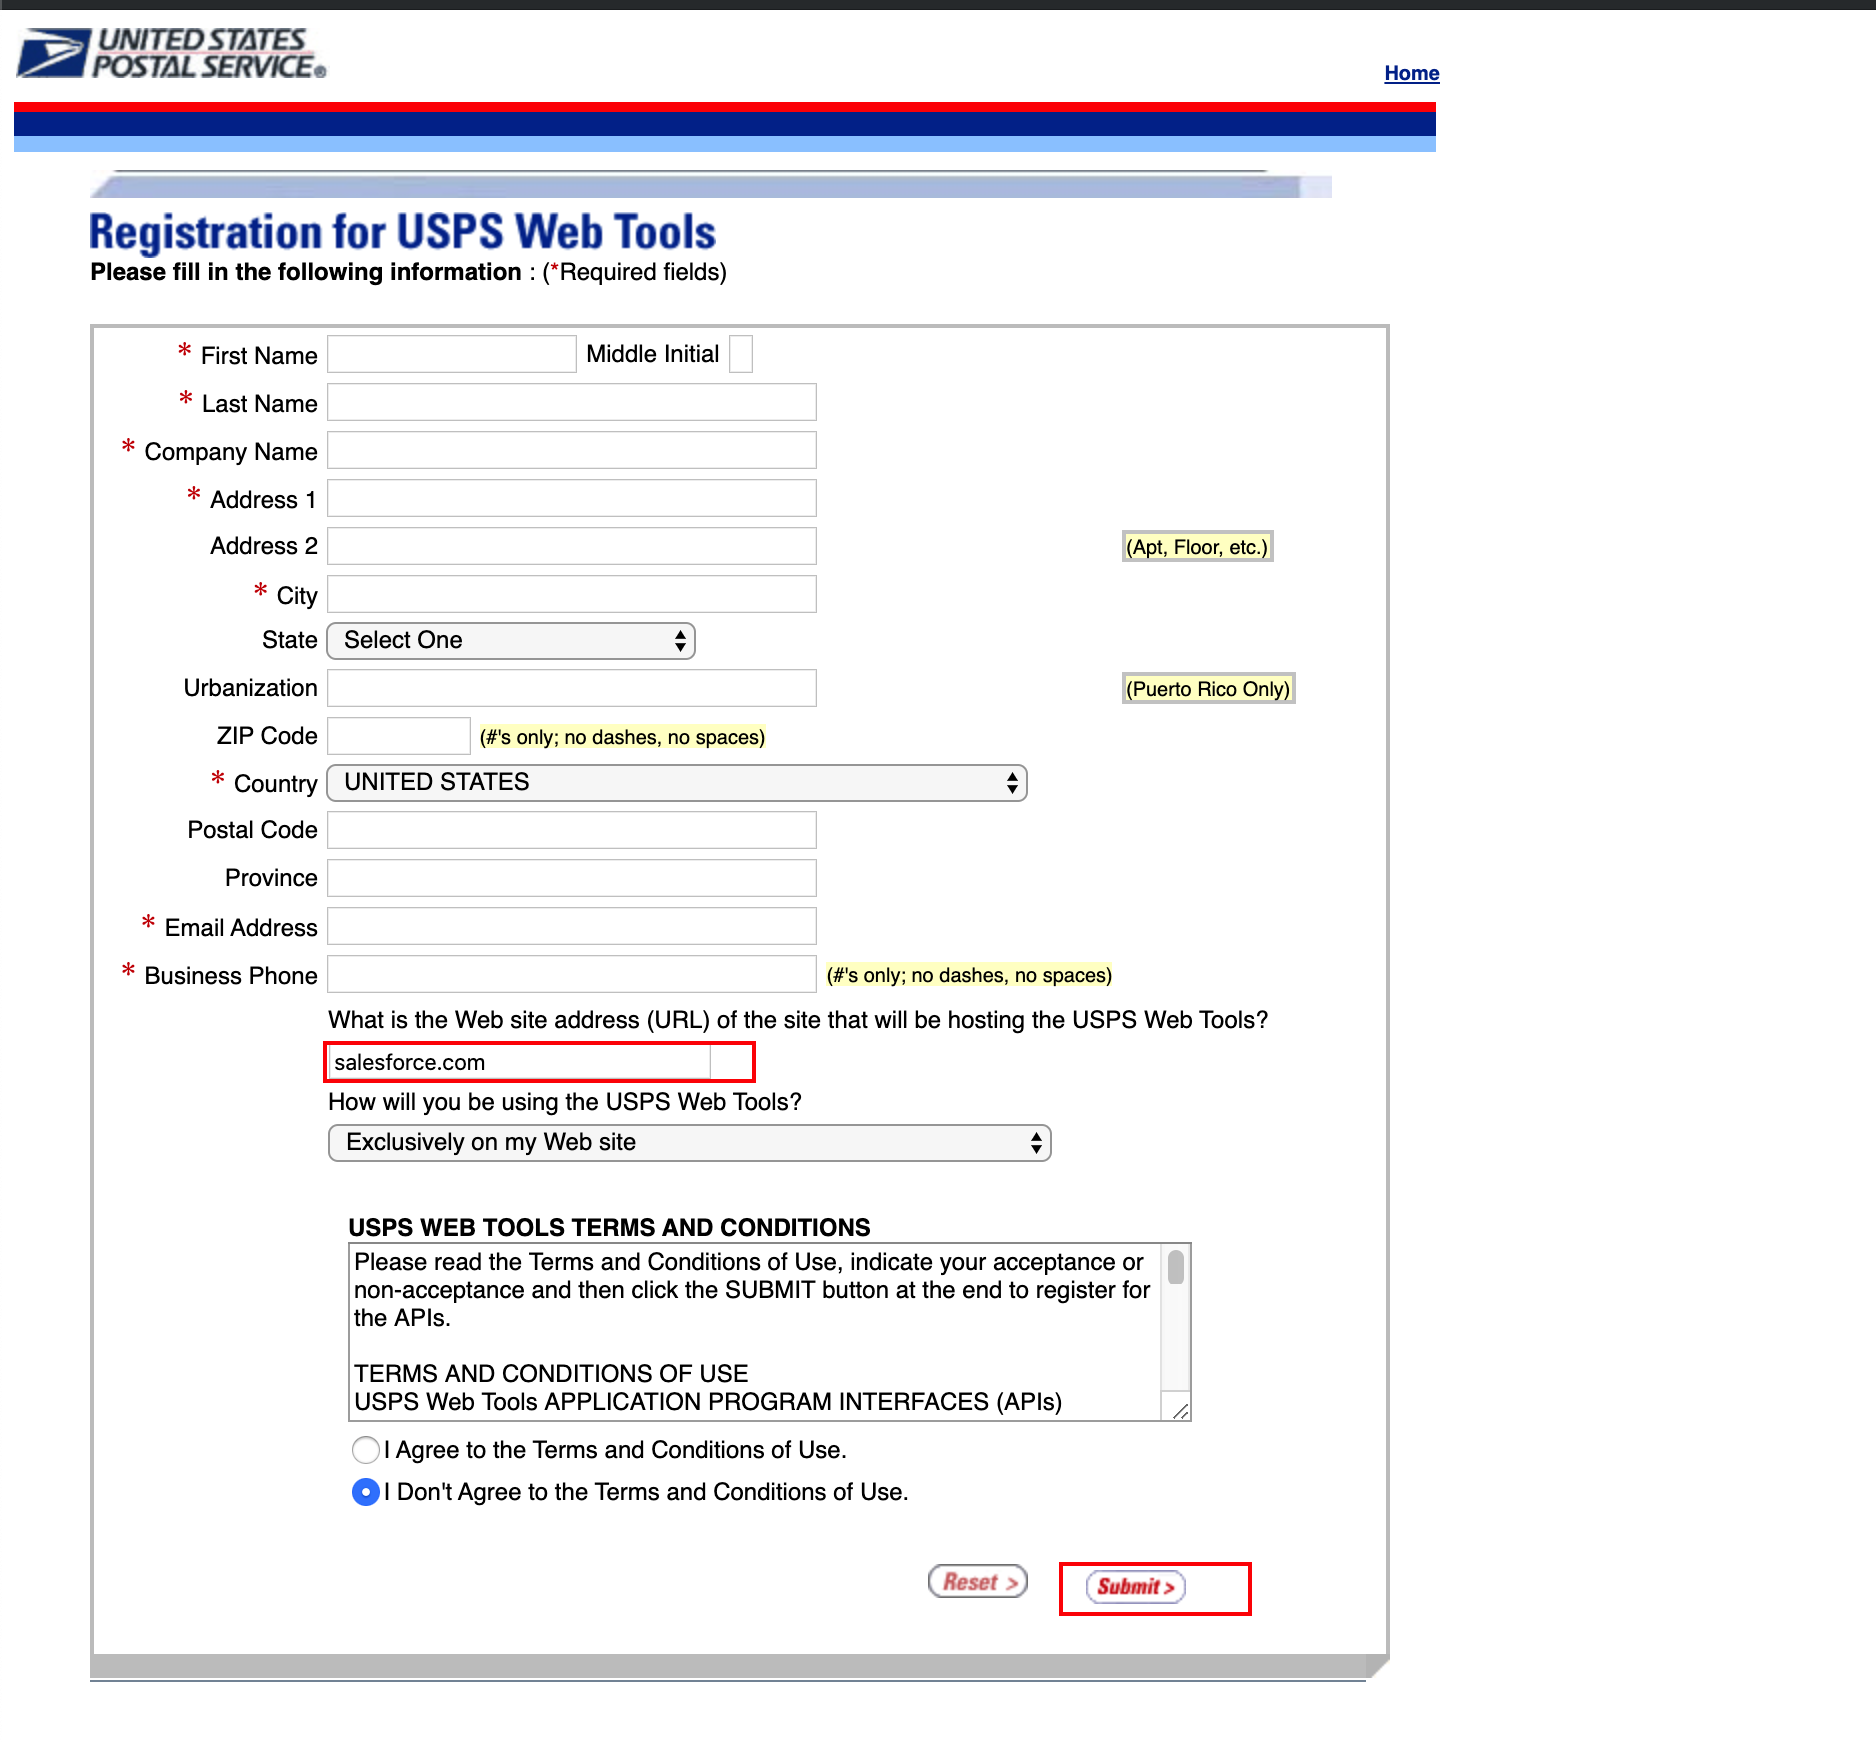1876x1742 pixels.
Task: Open the 'Exclusively on my Web site' dropdown
Action: tap(690, 1143)
